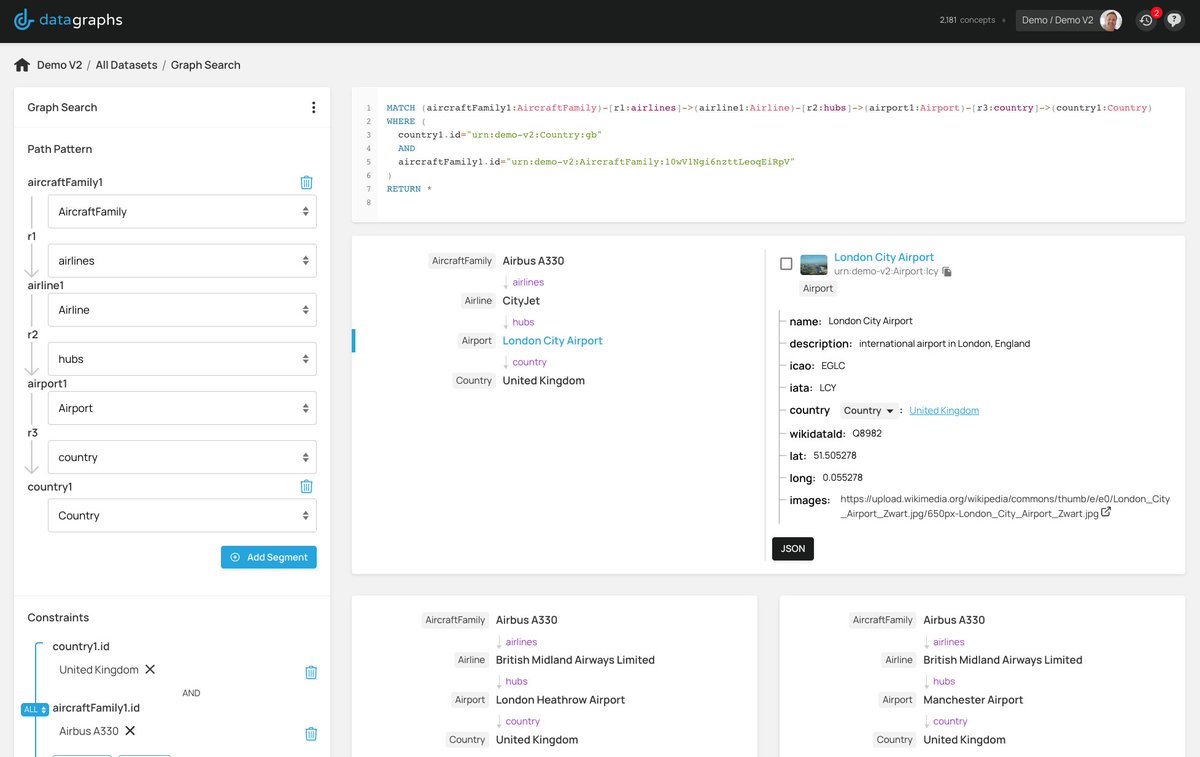Click the 2,181 concepts counter
1200x757 pixels.
pyautogui.click(x=967, y=20)
